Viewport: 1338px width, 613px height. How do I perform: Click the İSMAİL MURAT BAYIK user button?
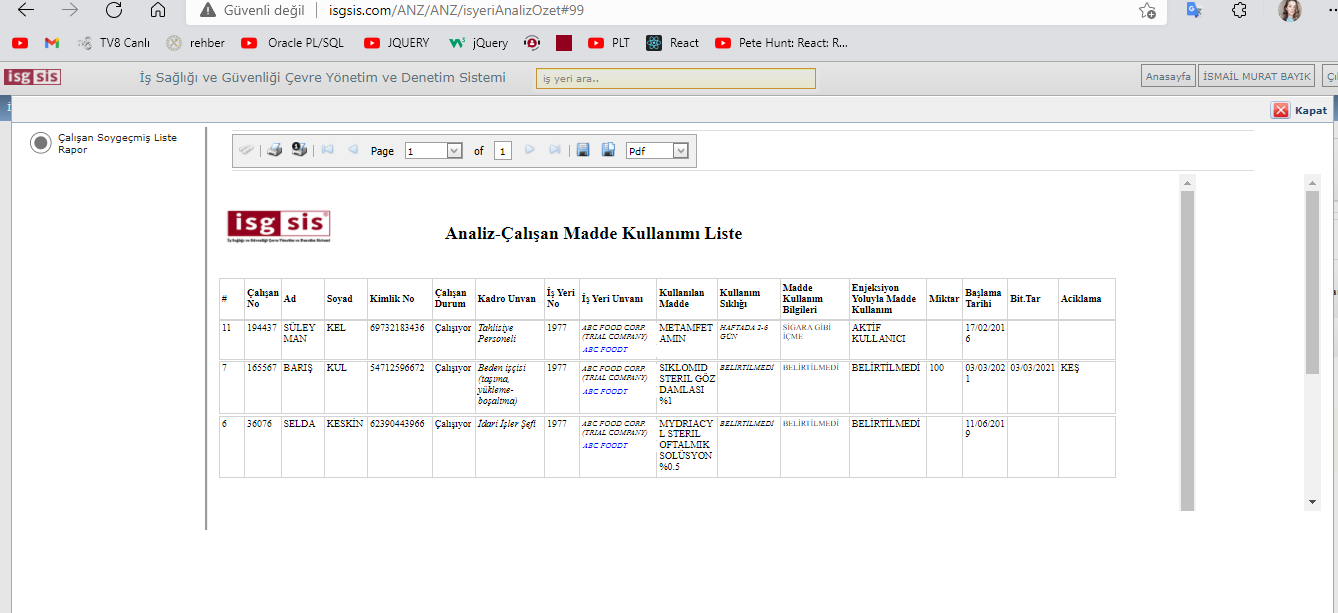(1258, 77)
